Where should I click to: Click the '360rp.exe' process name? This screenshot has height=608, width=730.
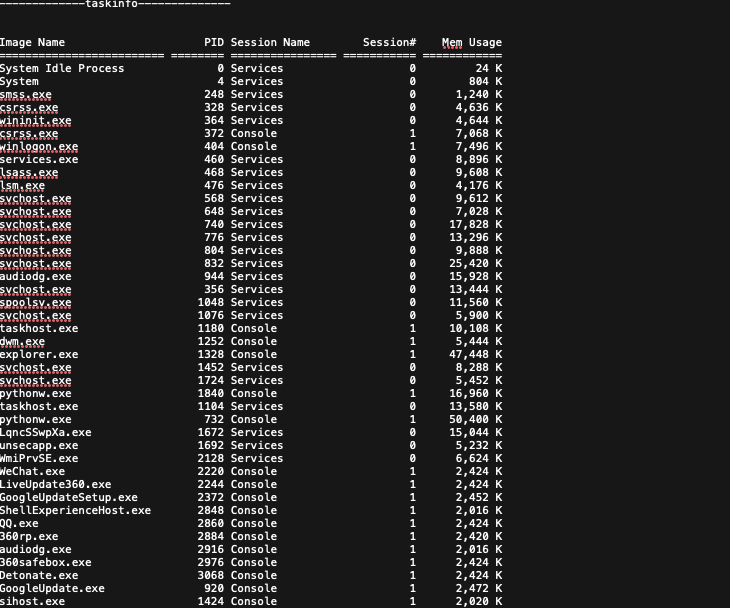[29, 537]
